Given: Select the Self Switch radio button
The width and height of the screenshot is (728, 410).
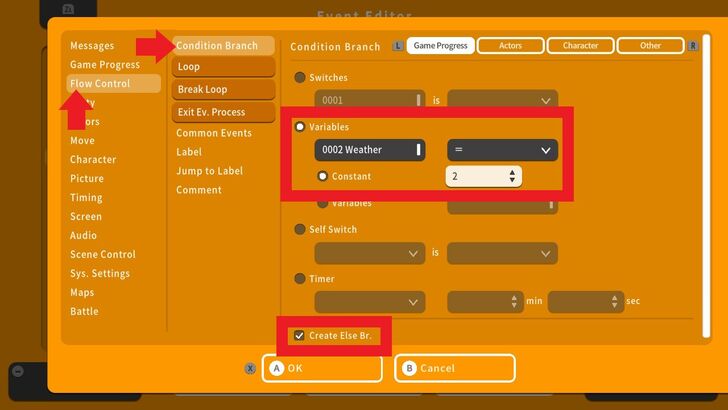Looking at the screenshot, I should pyautogui.click(x=300, y=229).
